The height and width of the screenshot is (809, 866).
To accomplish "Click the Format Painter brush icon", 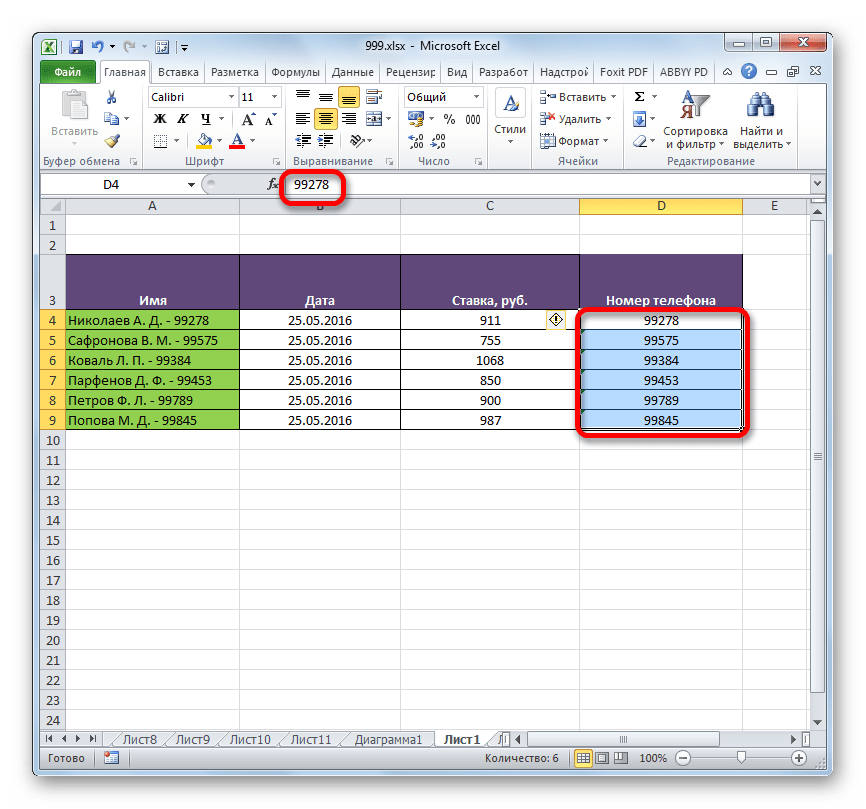I will pos(112,141).
